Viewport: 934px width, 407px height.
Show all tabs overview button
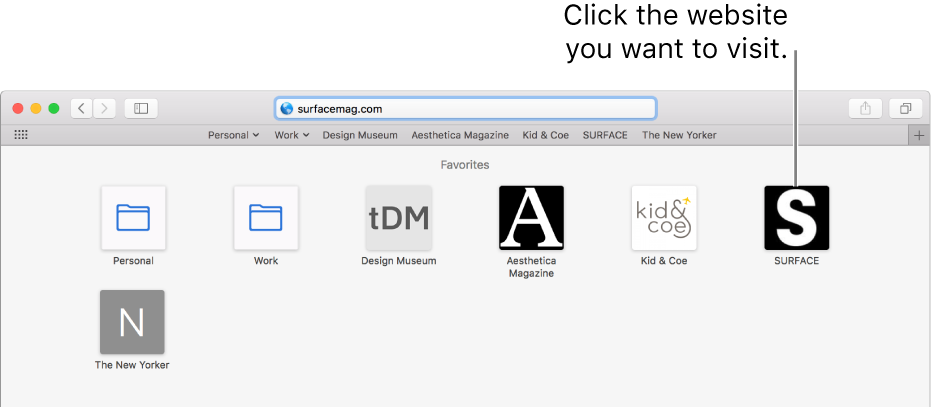(905, 108)
